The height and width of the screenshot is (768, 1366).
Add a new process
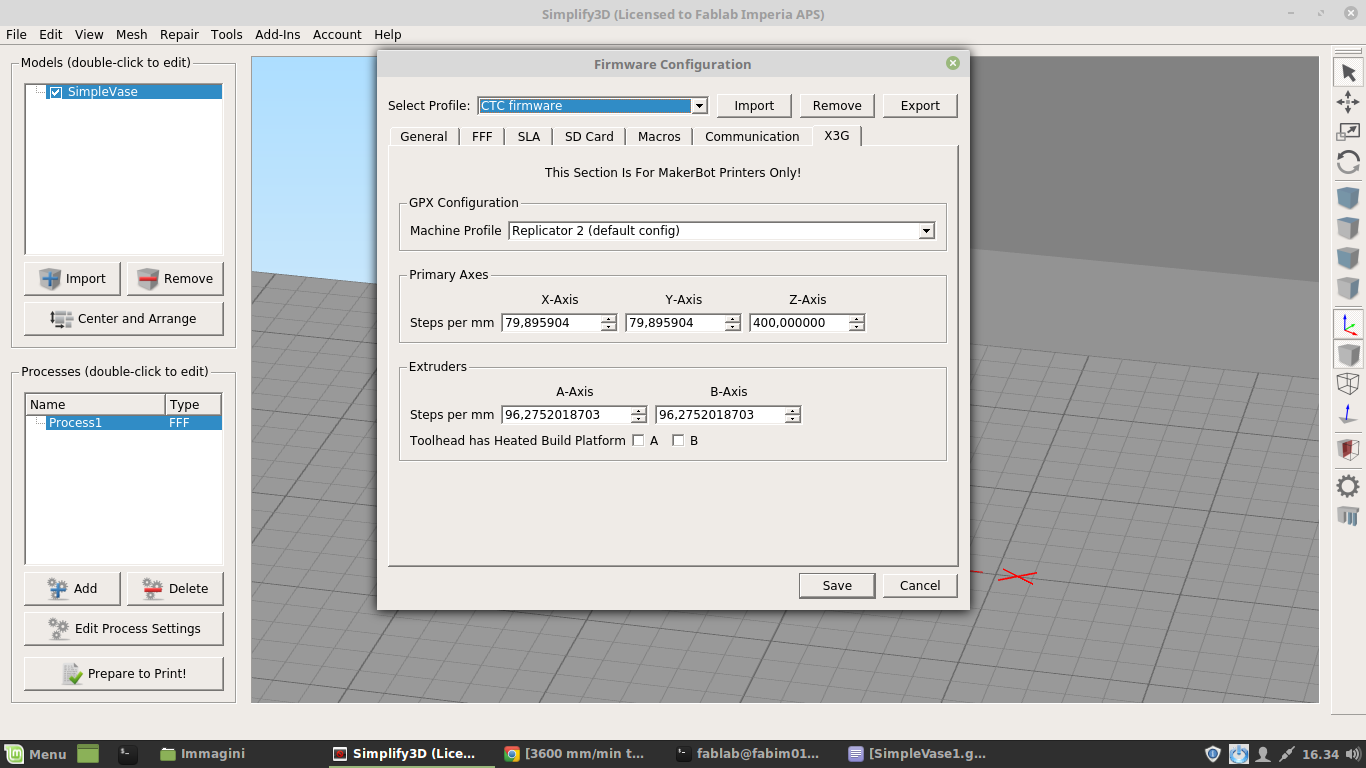(x=73, y=589)
